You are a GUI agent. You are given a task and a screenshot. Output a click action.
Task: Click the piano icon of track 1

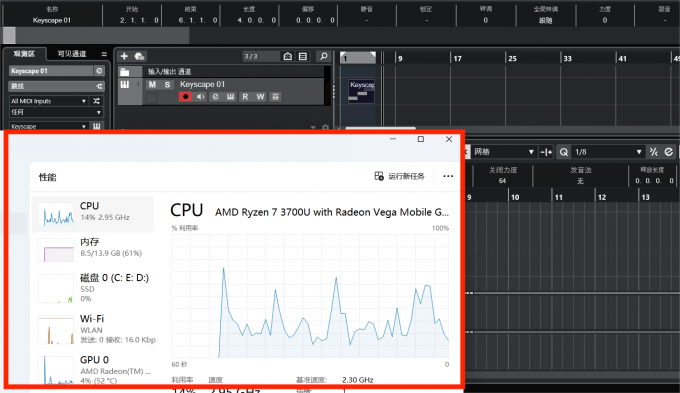(x=125, y=84)
